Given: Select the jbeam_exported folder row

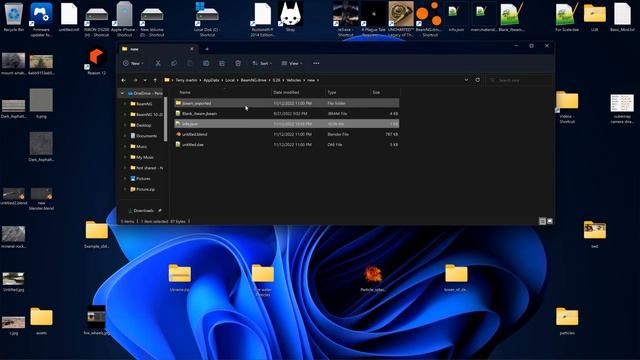Looking at the screenshot, I should (287, 103).
